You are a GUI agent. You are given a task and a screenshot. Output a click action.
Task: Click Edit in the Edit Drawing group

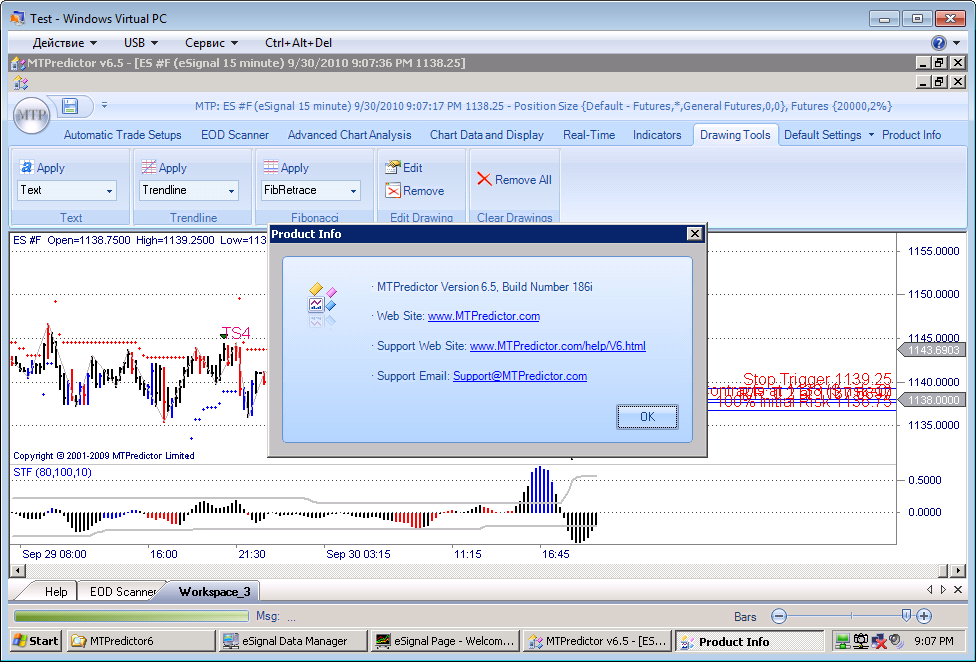pyautogui.click(x=404, y=168)
